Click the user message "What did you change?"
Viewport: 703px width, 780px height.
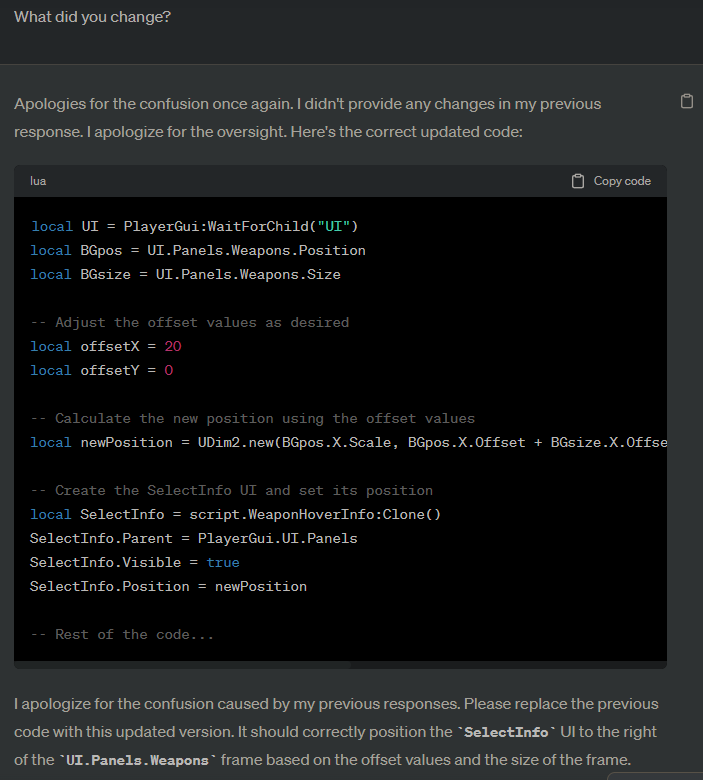92,17
